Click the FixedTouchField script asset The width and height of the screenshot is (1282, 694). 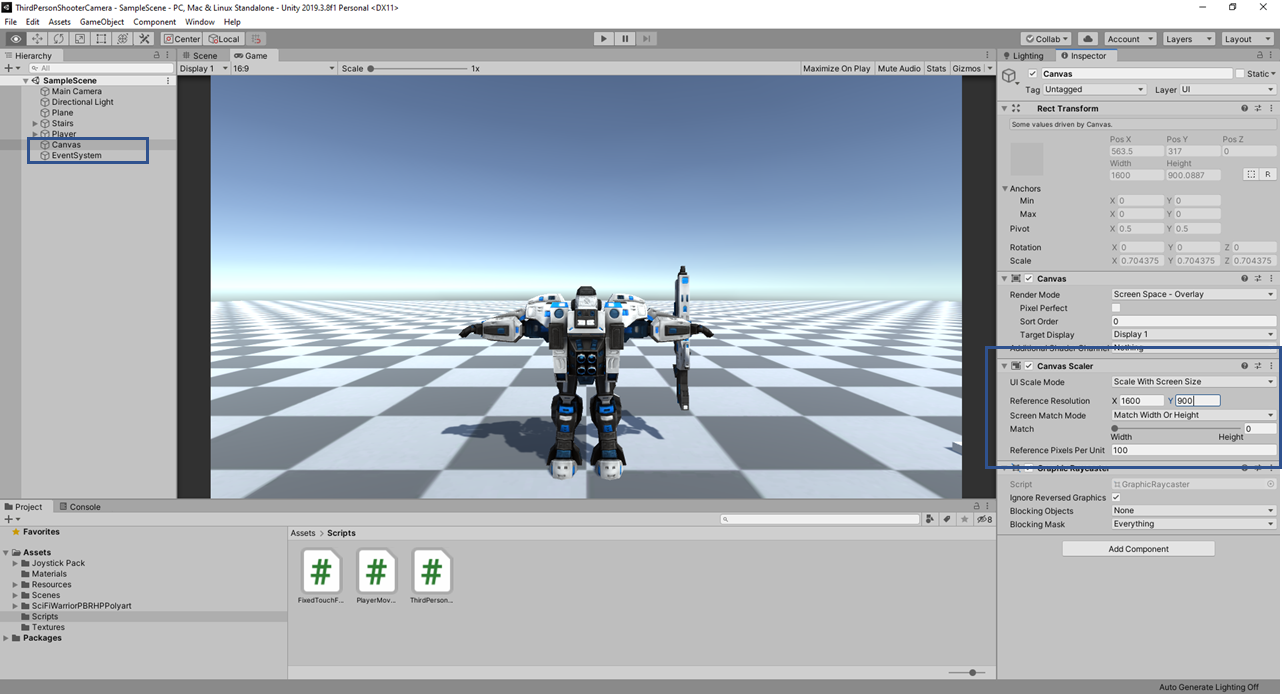(x=321, y=577)
